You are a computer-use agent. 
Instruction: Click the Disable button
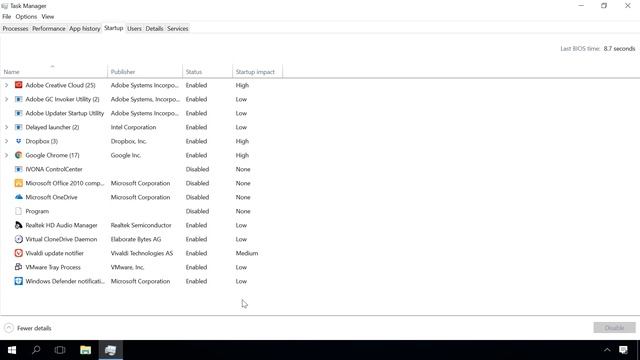point(614,328)
